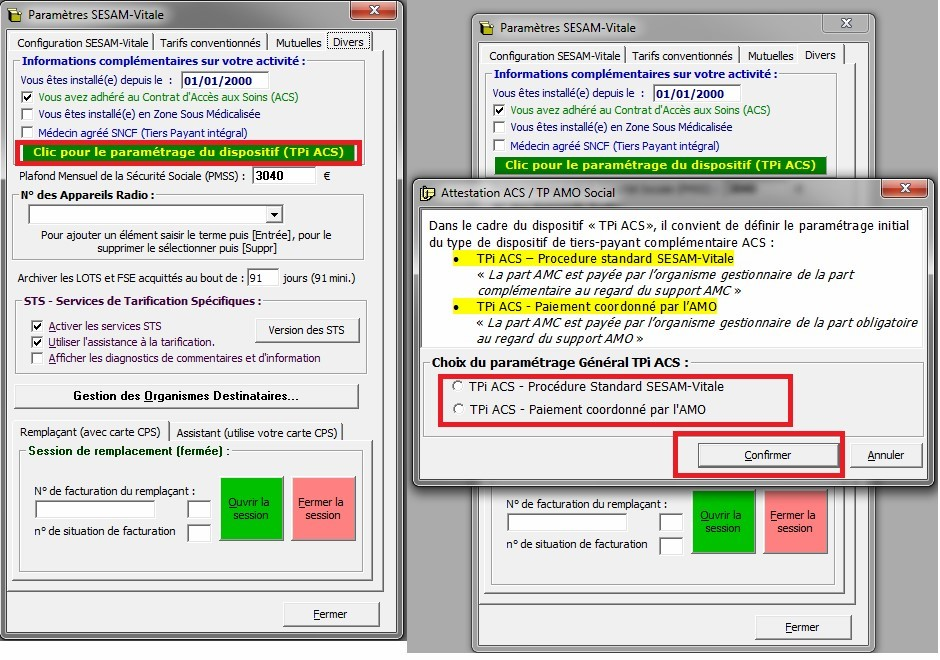
Task: Click Fermer button at bottom of right window
Action: pyautogui.click(x=803, y=627)
